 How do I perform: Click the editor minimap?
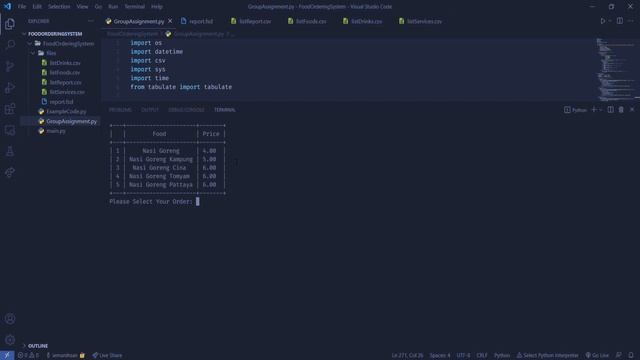pyautogui.click(x=616, y=69)
